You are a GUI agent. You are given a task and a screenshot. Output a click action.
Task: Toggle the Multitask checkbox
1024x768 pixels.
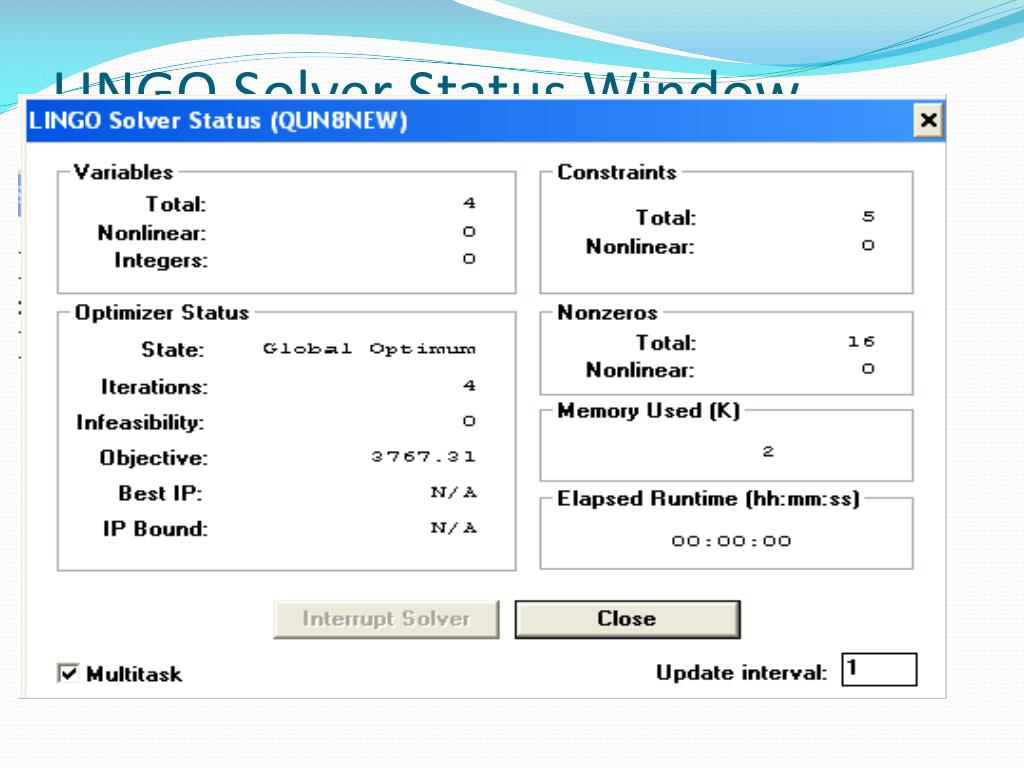pyautogui.click(x=68, y=673)
